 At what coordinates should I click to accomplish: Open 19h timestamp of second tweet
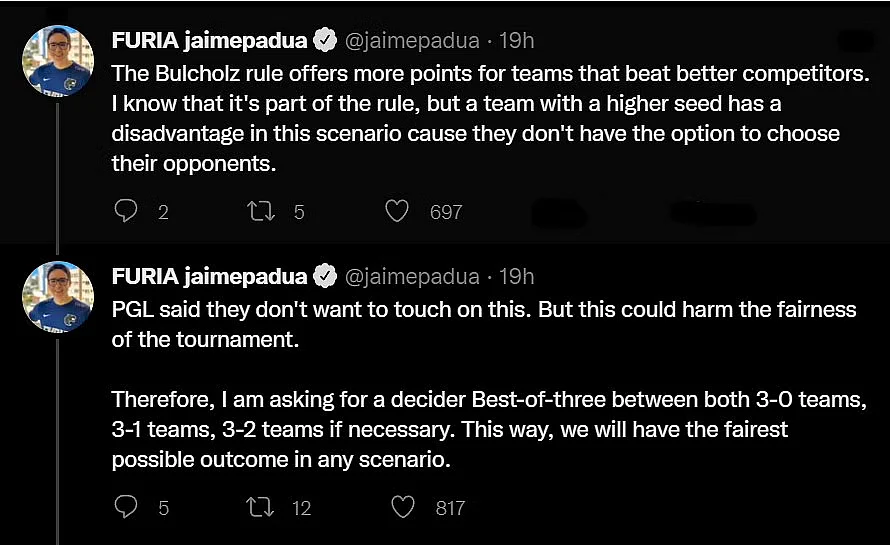click(x=517, y=276)
